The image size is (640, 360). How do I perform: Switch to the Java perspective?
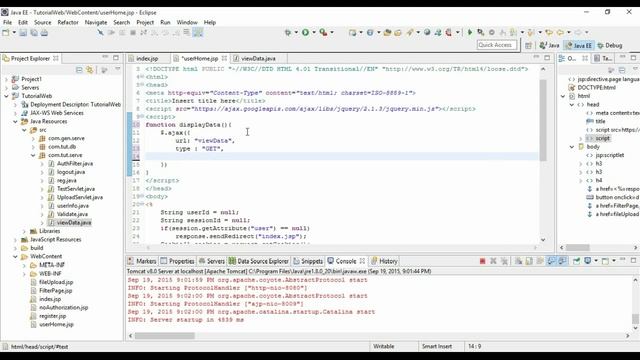(549, 45)
